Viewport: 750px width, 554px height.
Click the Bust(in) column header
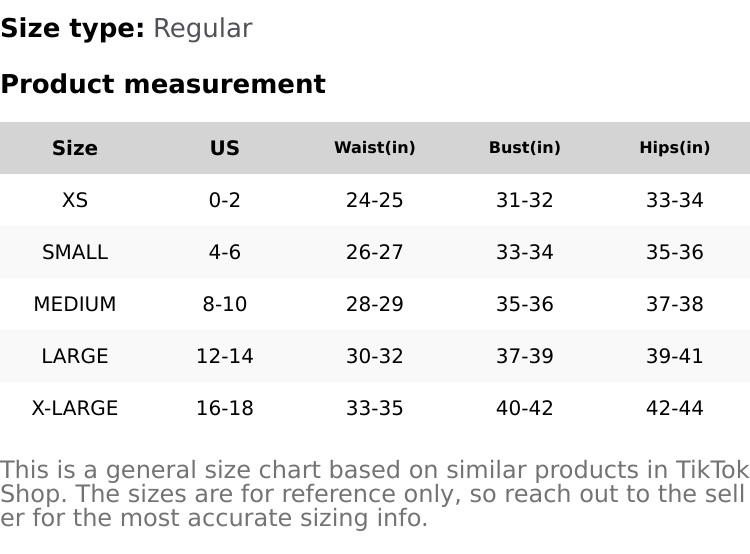525,148
